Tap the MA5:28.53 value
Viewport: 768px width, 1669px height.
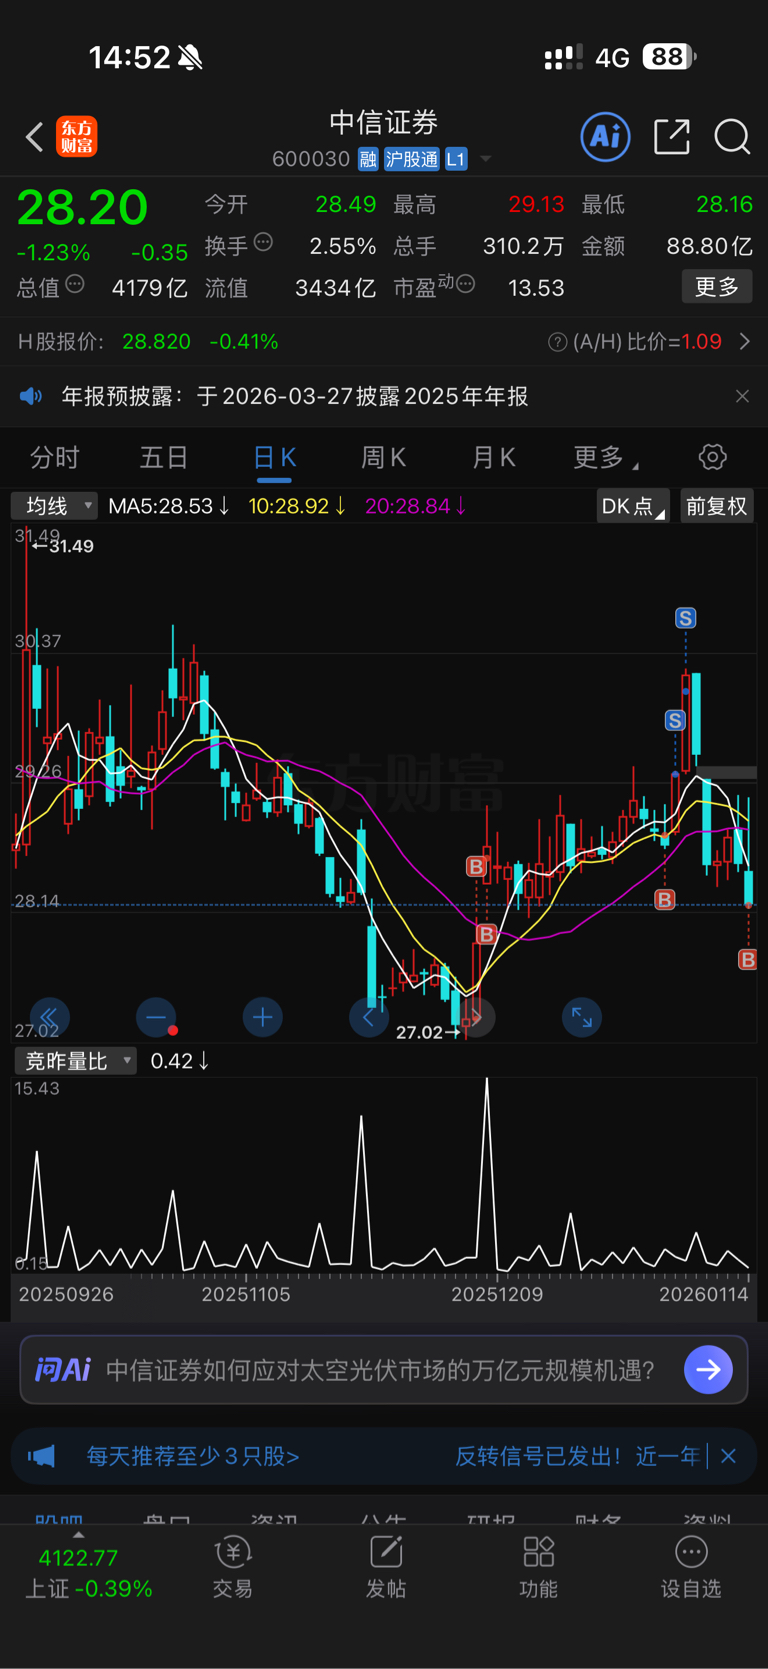(x=168, y=506)
